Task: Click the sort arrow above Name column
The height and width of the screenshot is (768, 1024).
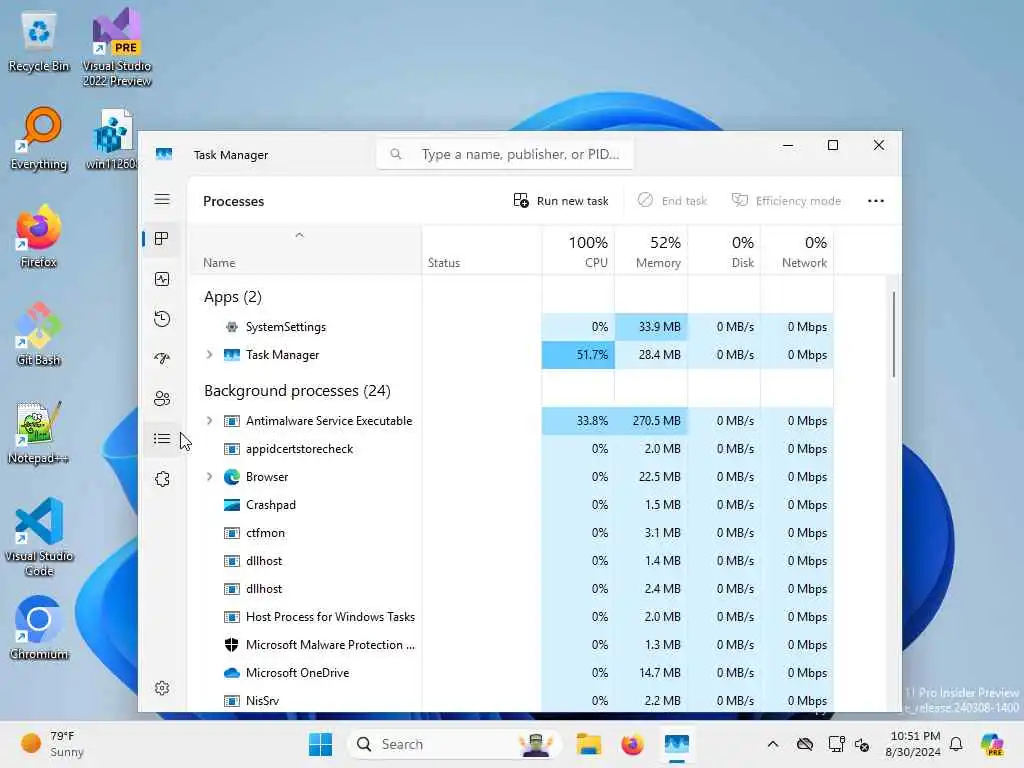Action: tap(299, 235)
